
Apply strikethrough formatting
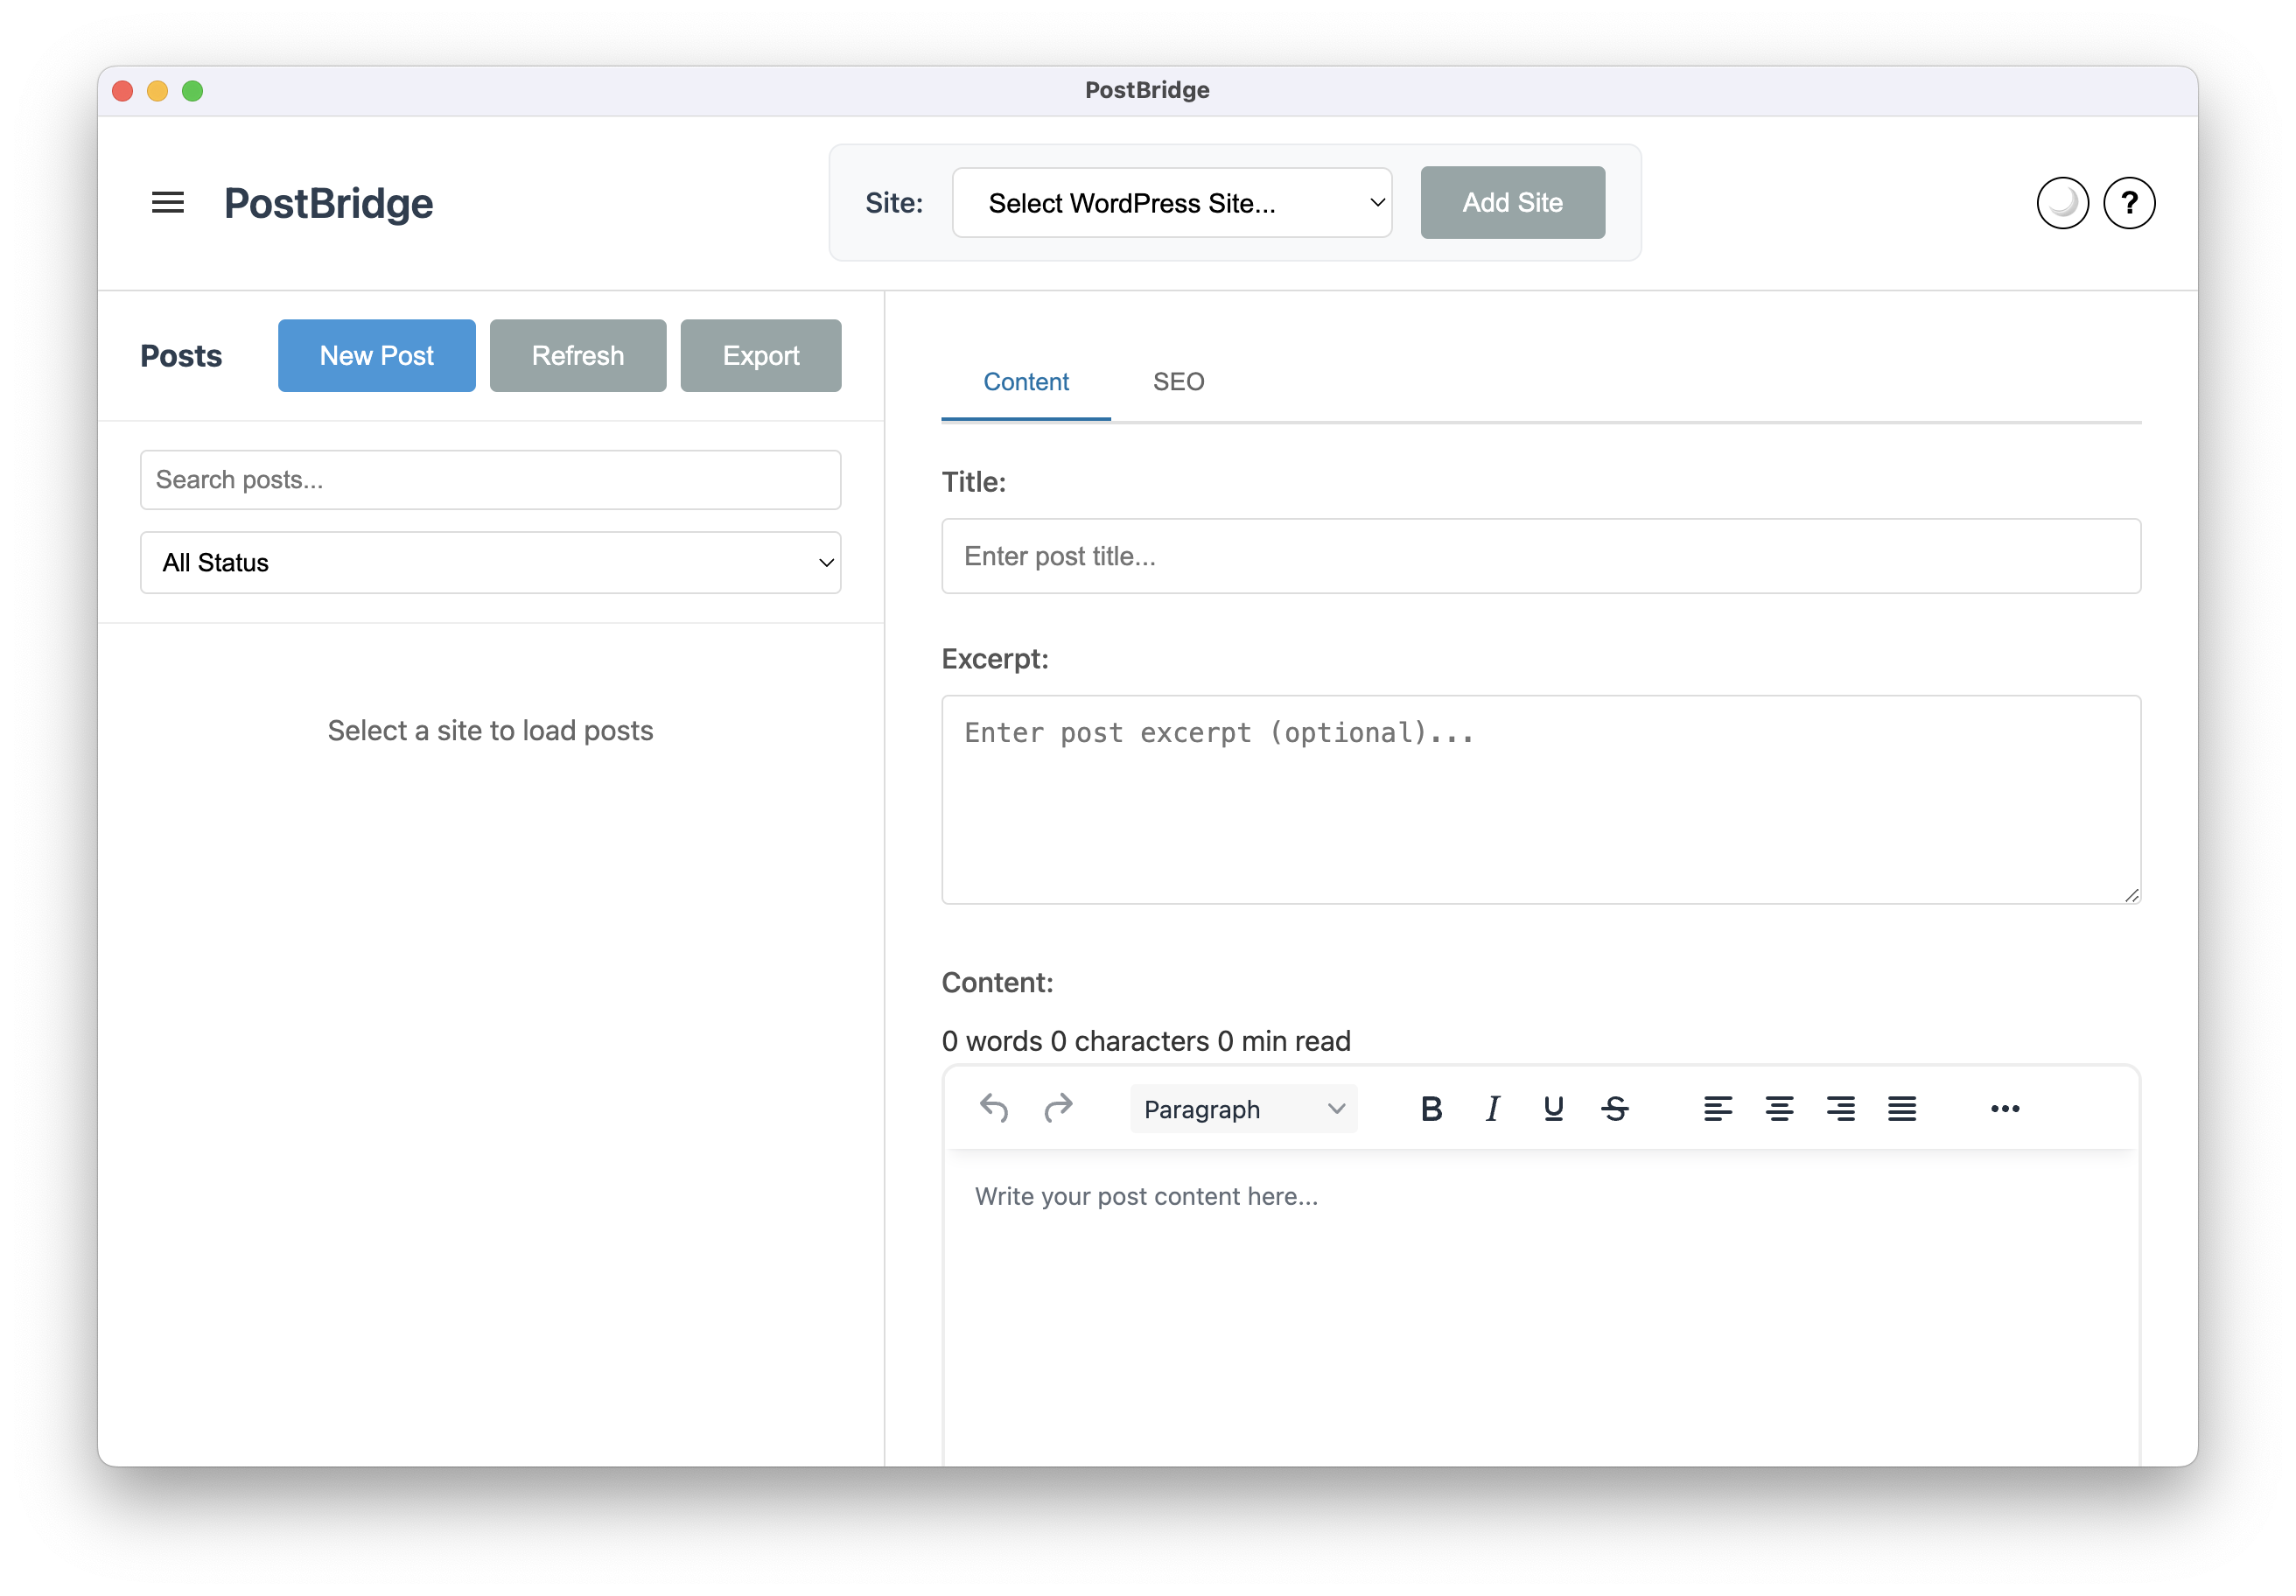(1614, 1108)
